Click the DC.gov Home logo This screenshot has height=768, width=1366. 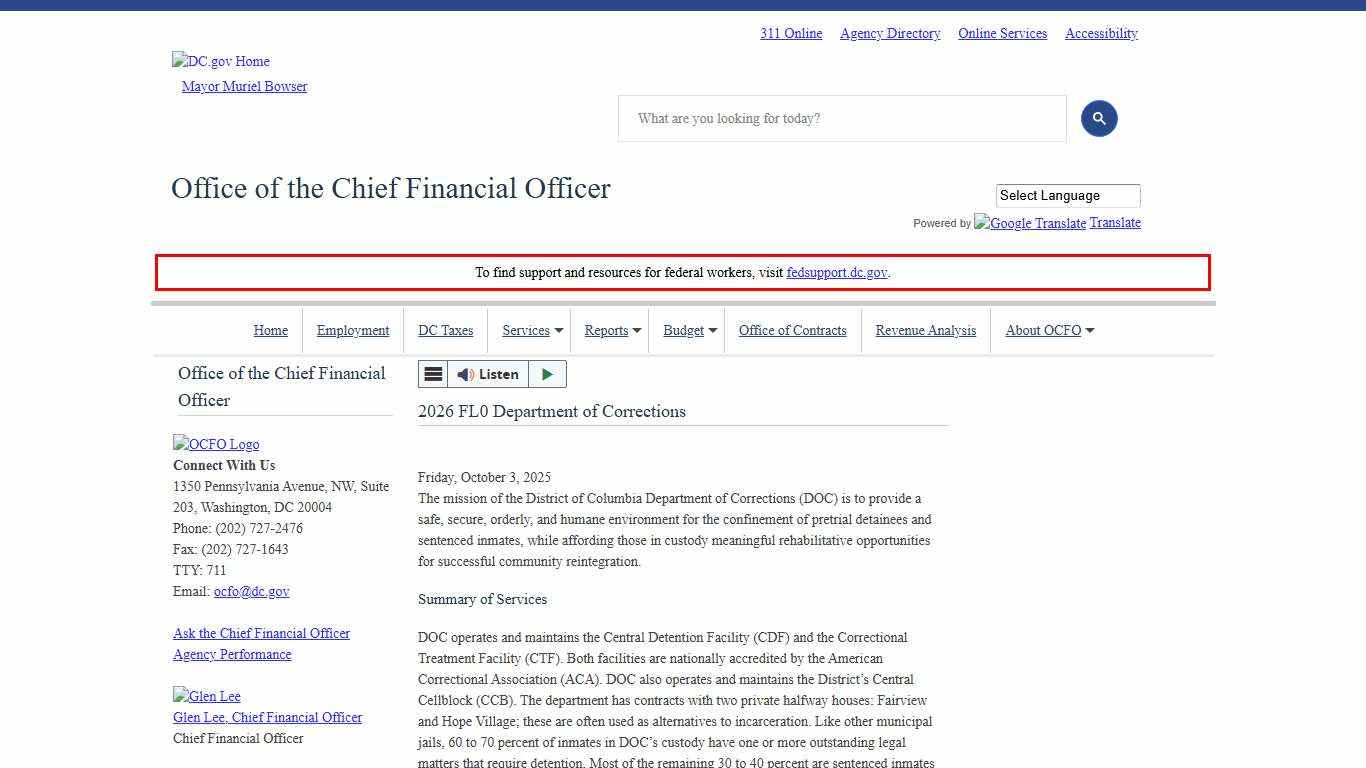click(x=221, y=61)
